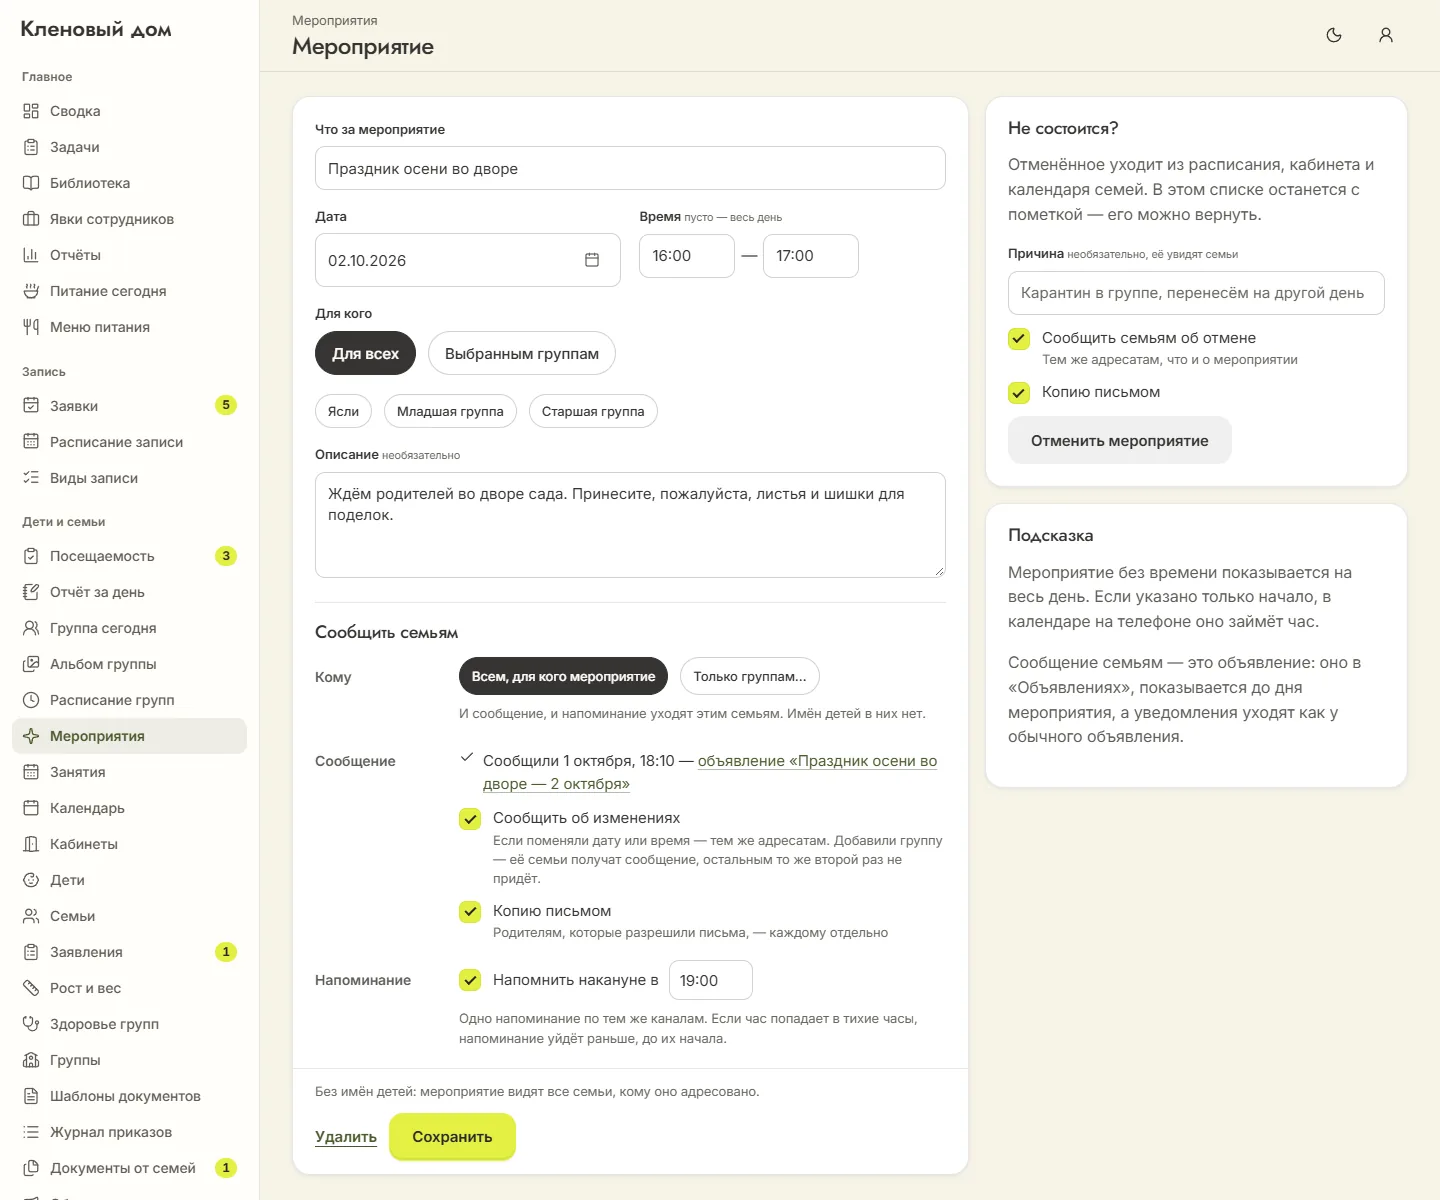Click the Сохранить button
The height and width of the screenshot is (1200, 1440).
pyautogui.click(x=452, y=1136)
